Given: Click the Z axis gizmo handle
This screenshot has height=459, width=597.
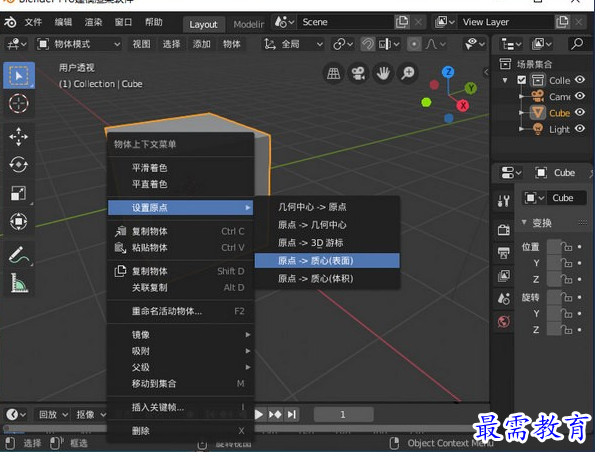Looking at the screenshot, I should (448, 72).
